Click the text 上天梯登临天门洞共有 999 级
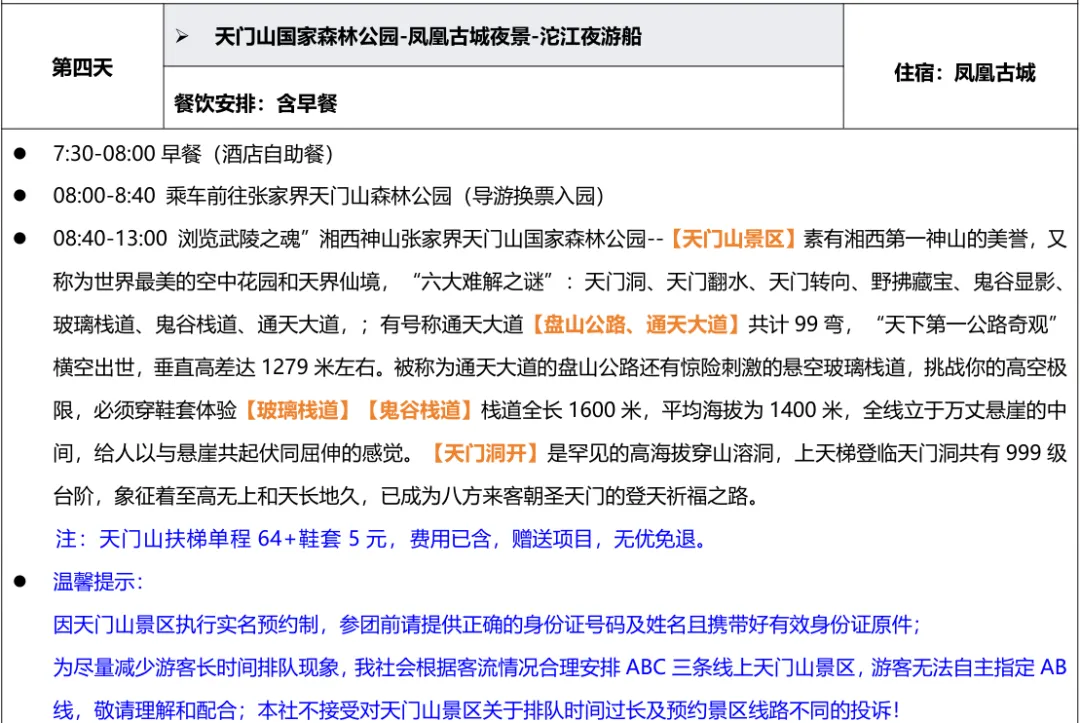 [x=931, y=453]
